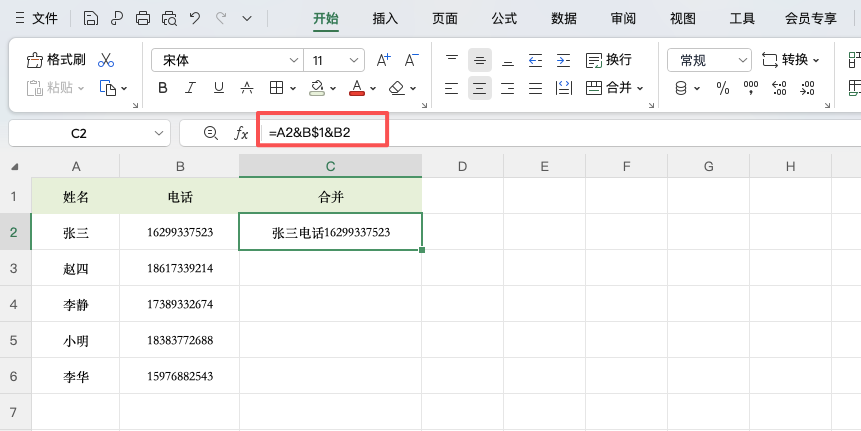Align text left
The image size is (861, 431).
pyautogui.click(x=451, y=88)
